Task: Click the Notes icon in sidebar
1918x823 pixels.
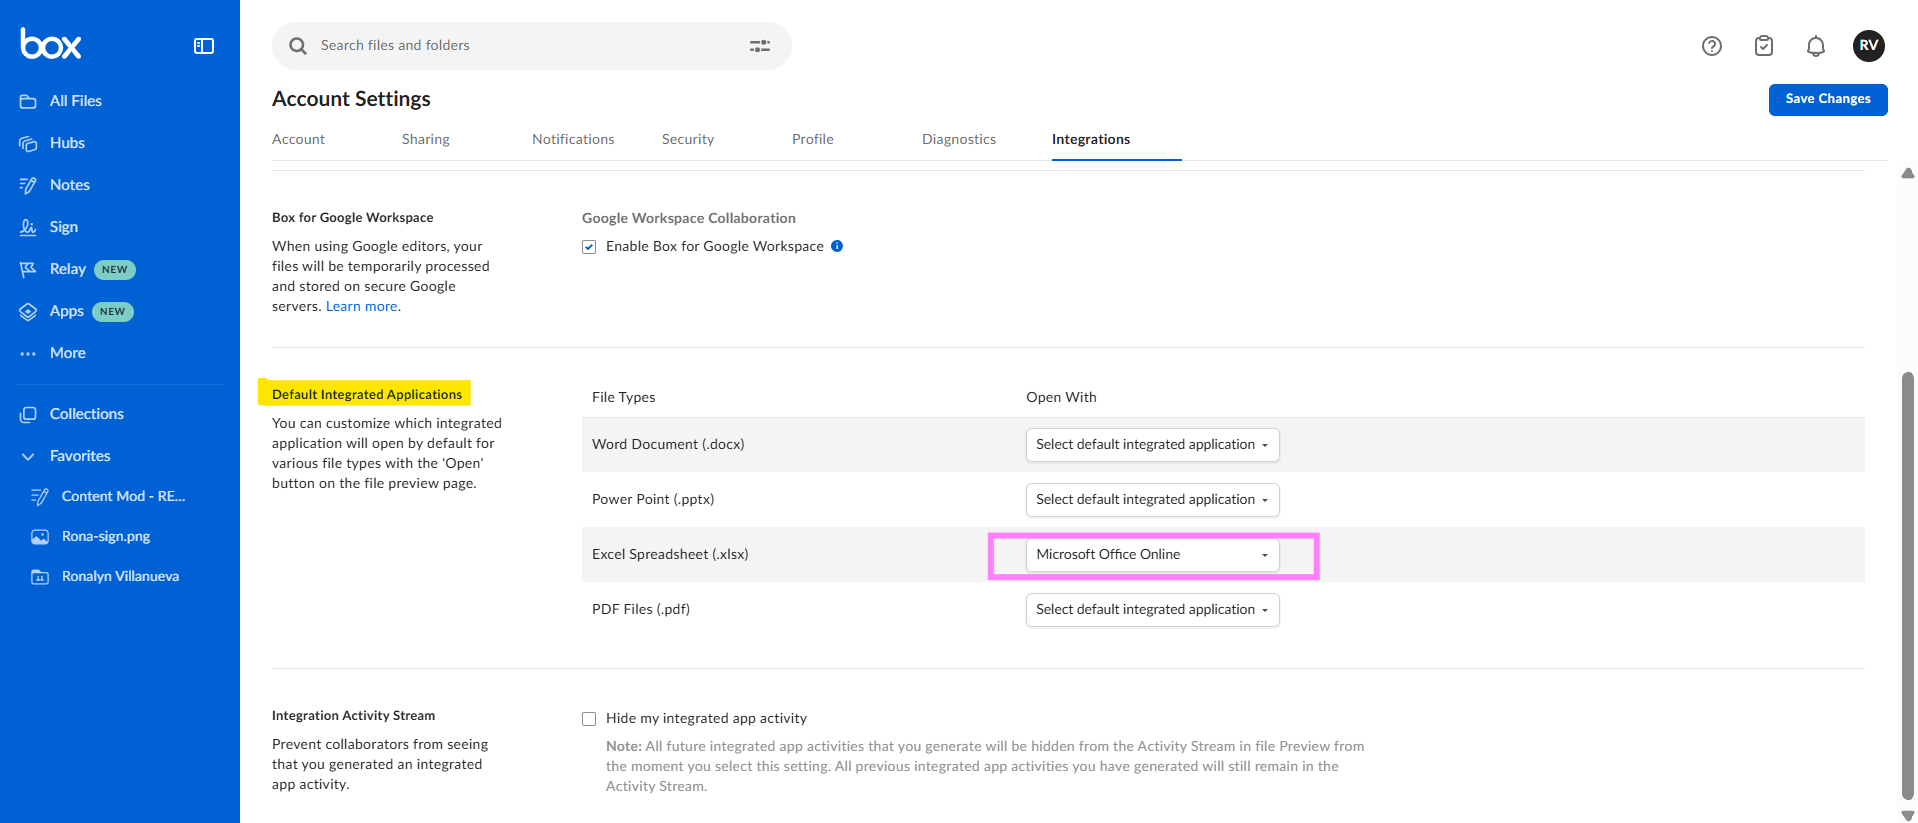Action: pyautogui.click(x=28, y=185)
